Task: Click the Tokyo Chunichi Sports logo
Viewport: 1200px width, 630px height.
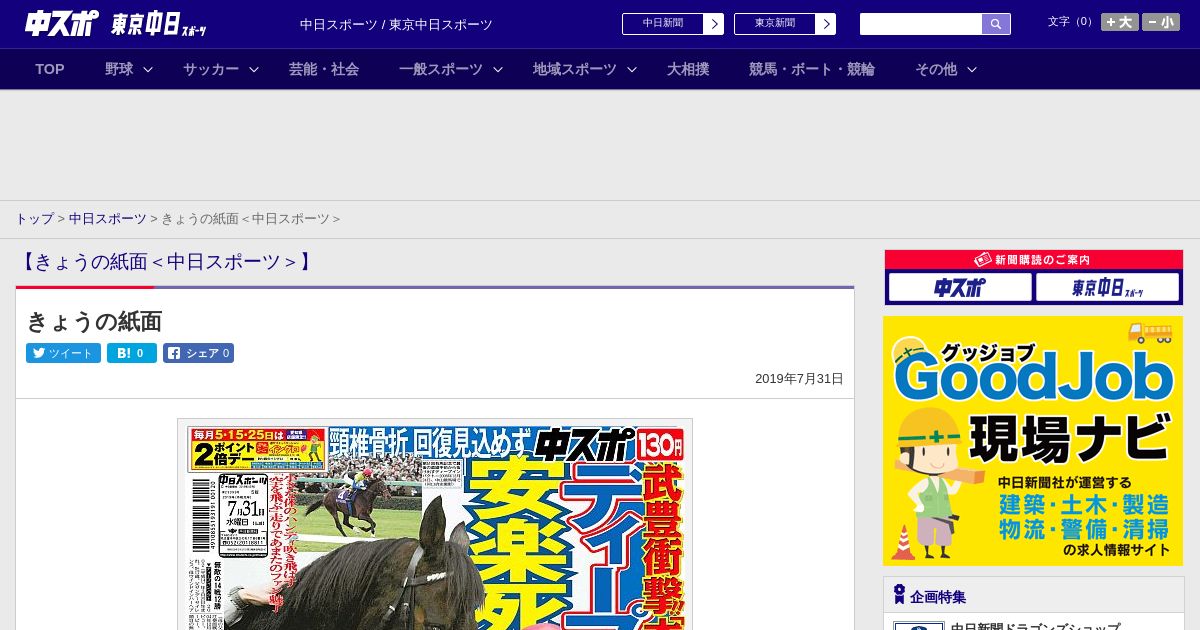Action: click(x=159, y=24)
